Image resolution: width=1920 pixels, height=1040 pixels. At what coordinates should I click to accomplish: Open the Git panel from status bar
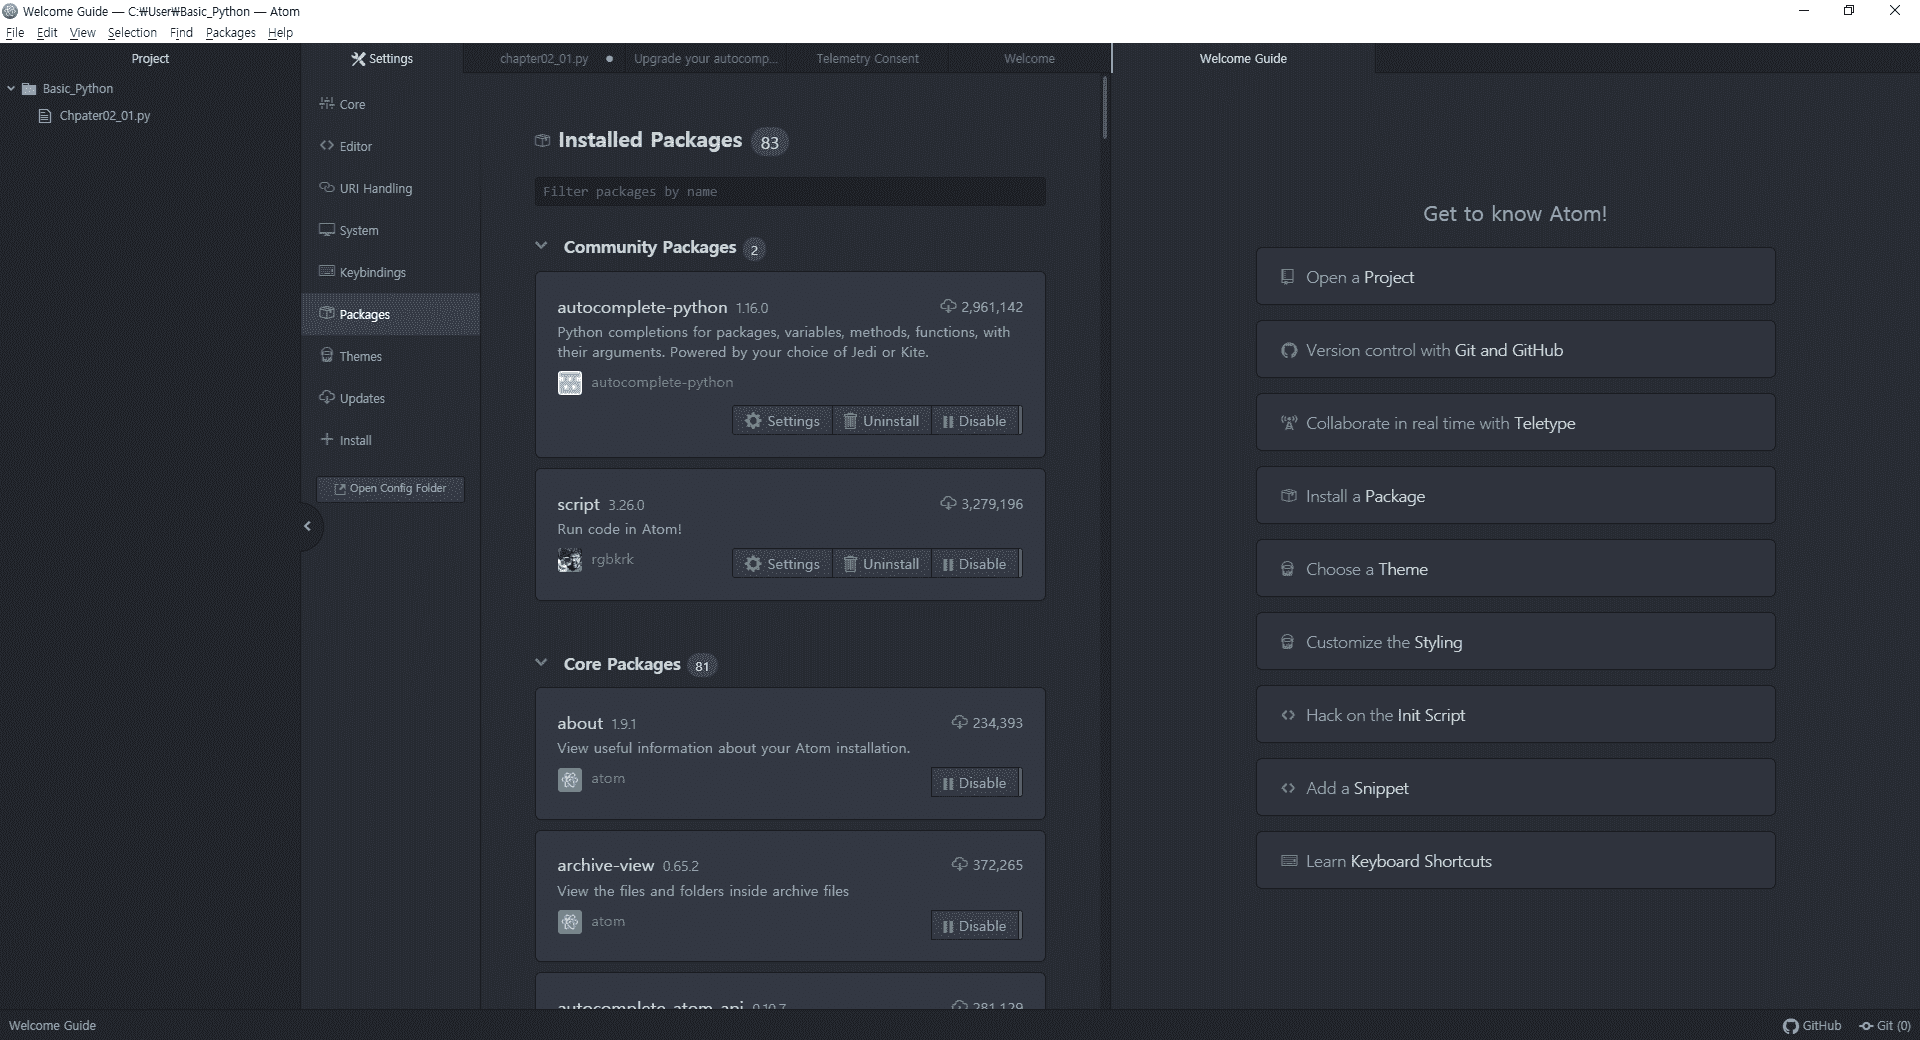1885,1026
